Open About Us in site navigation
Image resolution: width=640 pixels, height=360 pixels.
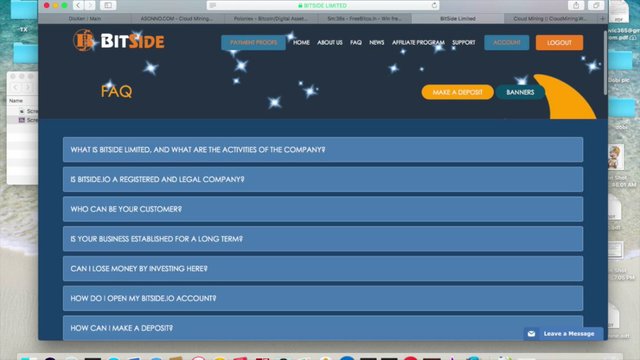[330, 42]
